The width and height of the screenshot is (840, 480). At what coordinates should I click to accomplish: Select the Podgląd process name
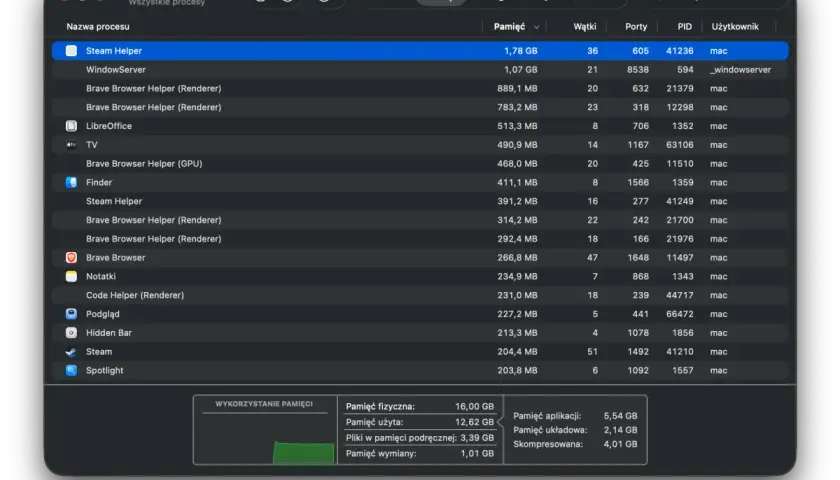click(103, 314)
